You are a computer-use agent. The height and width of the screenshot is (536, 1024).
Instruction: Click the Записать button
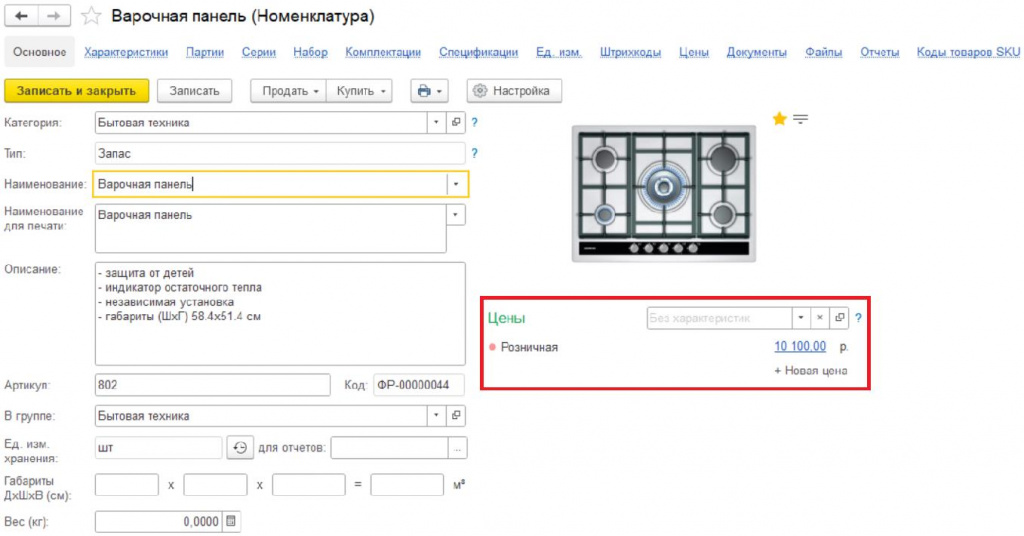[195, 91]
